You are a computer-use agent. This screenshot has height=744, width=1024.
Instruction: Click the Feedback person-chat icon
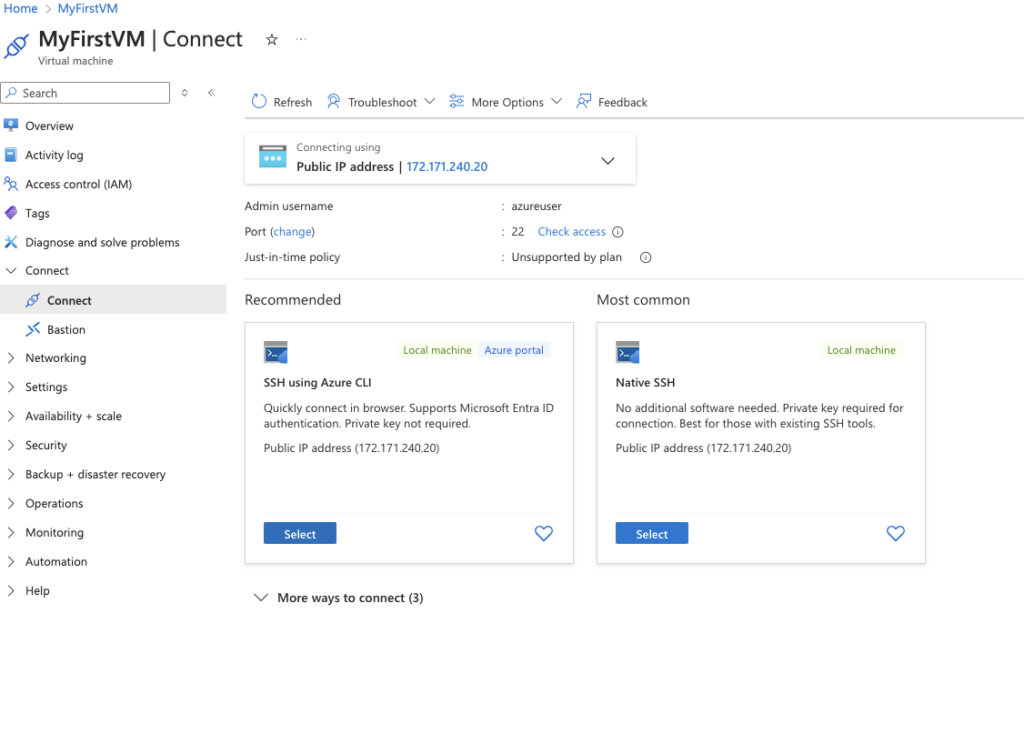point(583,101)
